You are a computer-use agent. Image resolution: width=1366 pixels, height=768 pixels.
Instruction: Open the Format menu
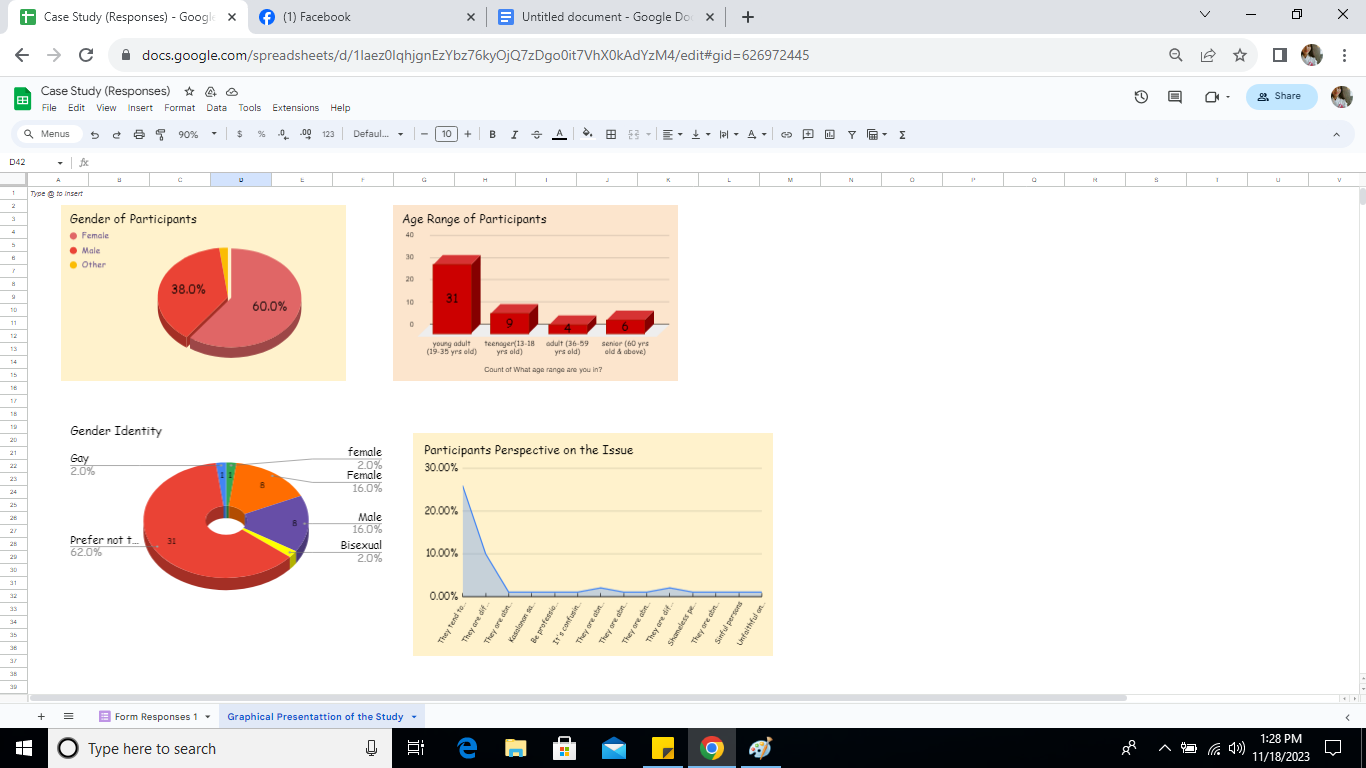click(x=180, y=108)
